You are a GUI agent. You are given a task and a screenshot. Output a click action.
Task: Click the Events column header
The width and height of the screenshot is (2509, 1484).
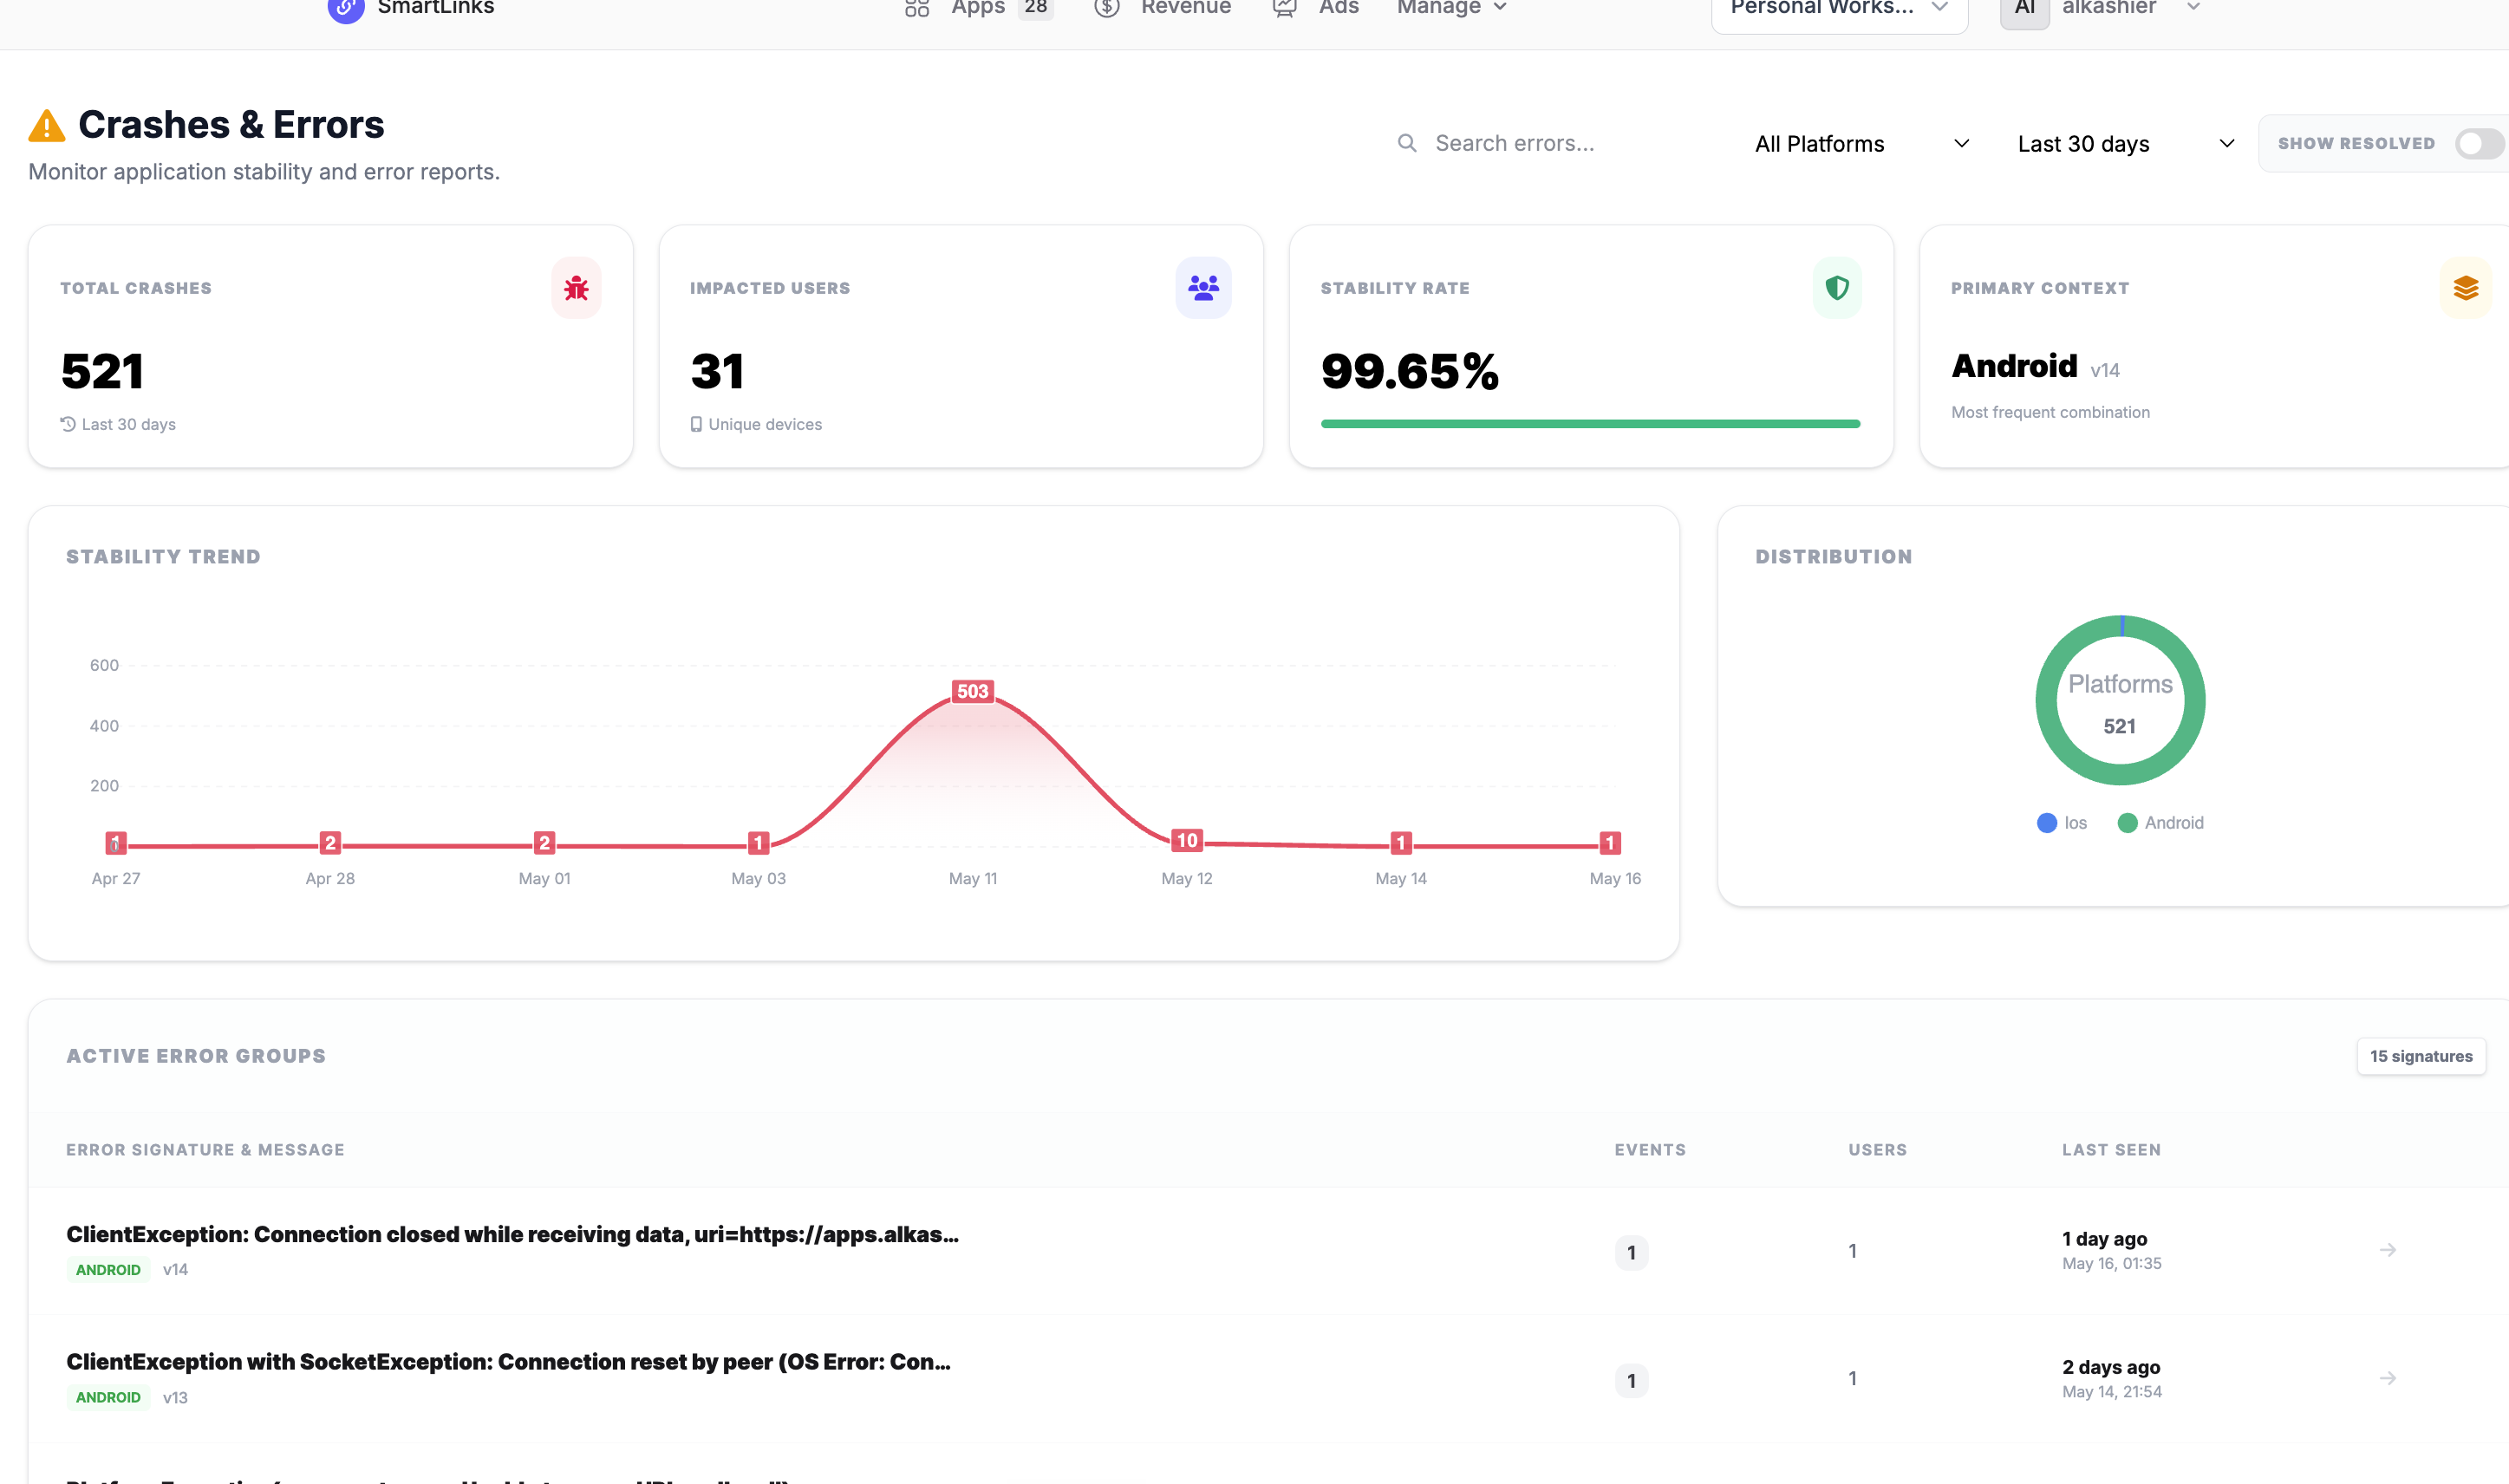[x=1650, y=1150]
